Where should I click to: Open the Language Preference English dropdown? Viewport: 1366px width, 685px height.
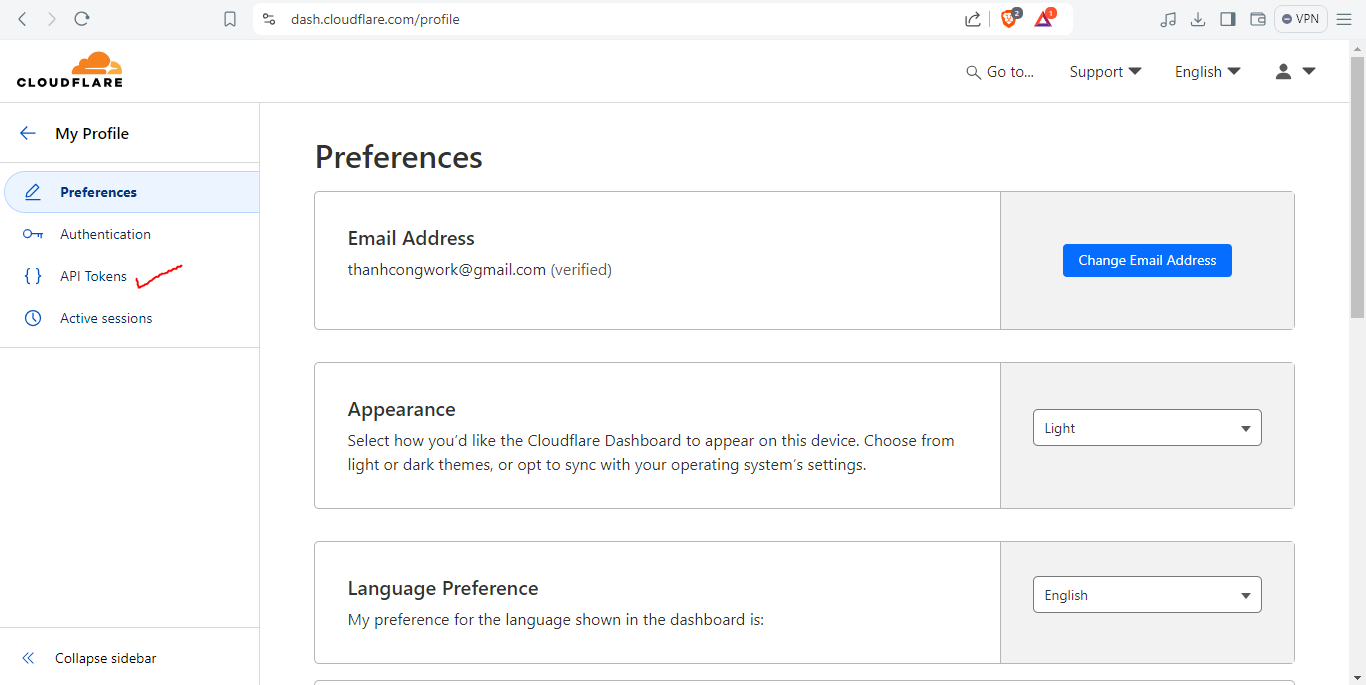coord(1147,595)
